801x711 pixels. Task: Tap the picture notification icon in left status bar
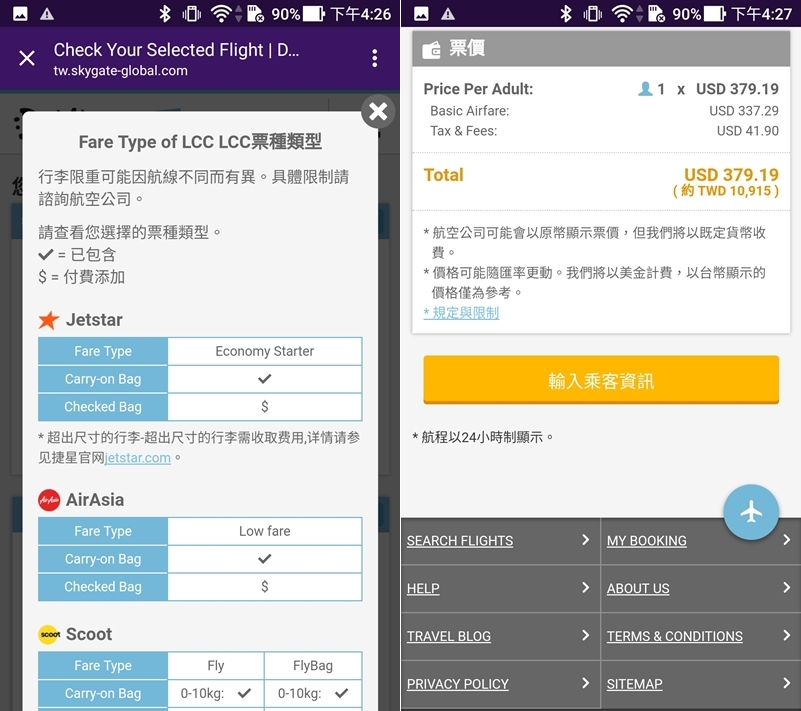[x=20, y=14]
